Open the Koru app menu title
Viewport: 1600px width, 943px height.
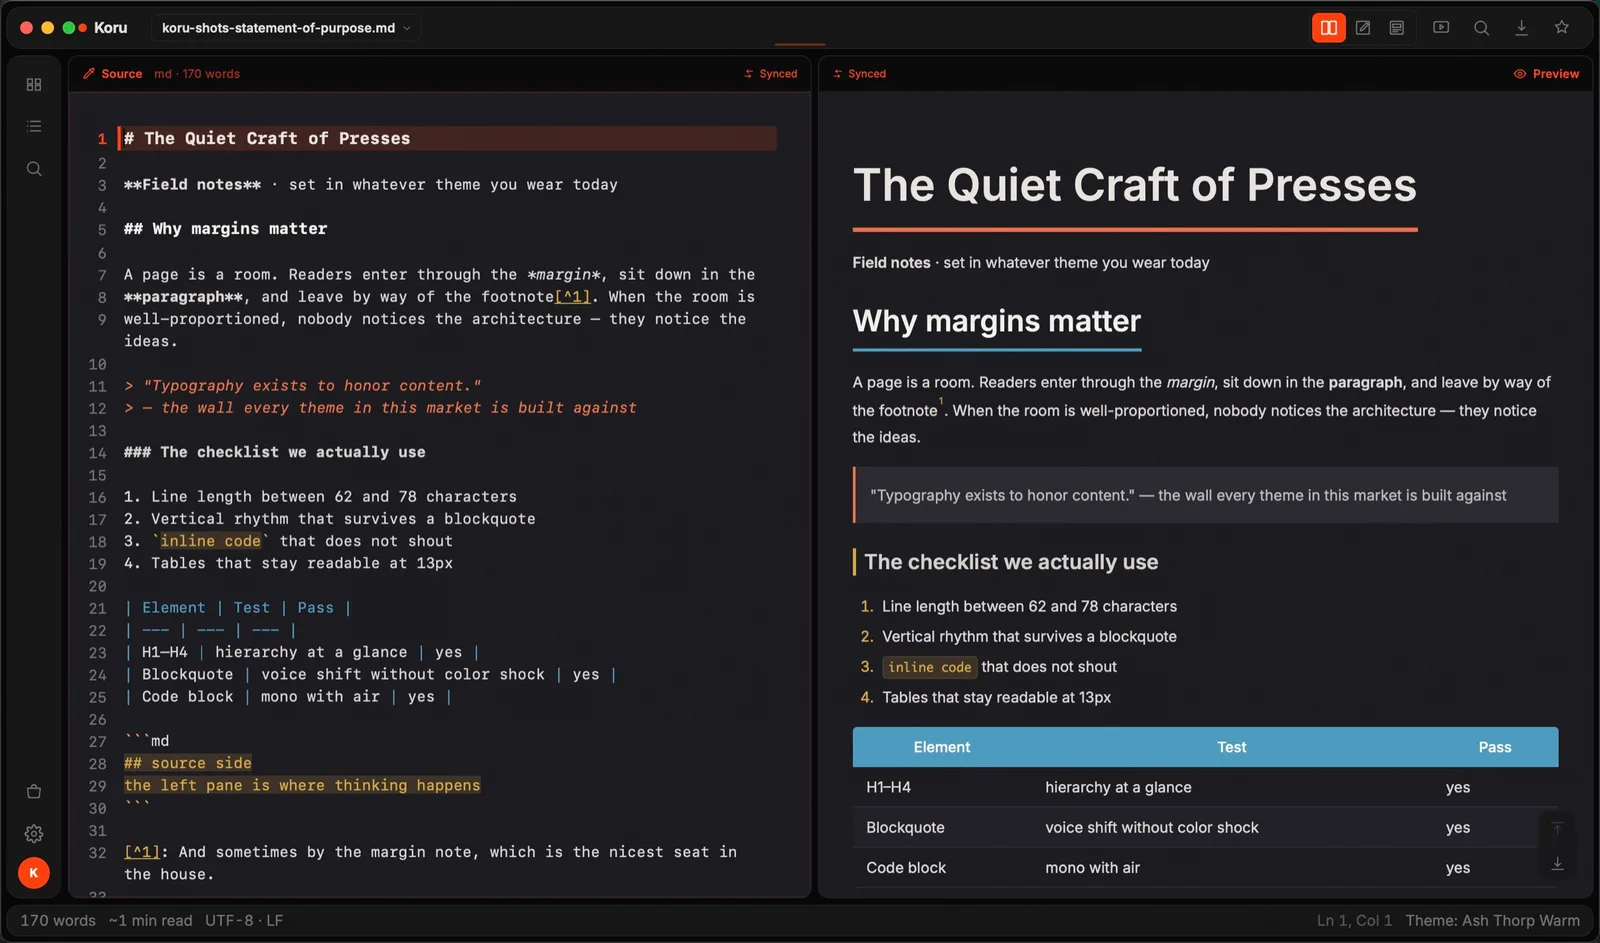(110, 28)
